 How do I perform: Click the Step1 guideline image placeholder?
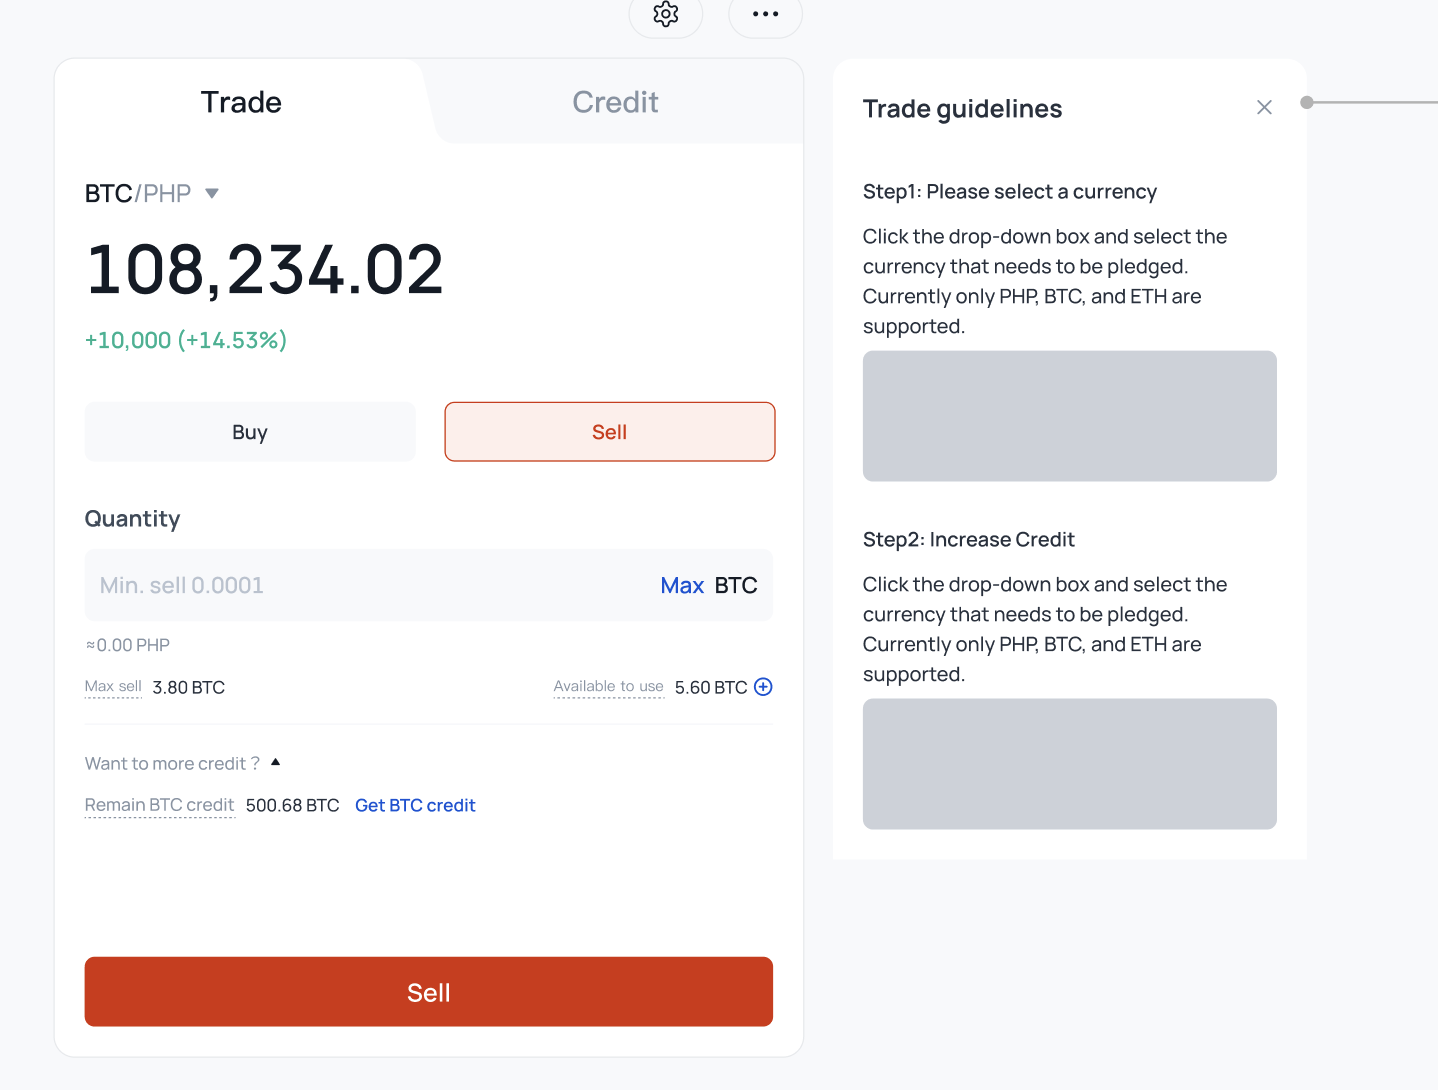(1069, 416)
